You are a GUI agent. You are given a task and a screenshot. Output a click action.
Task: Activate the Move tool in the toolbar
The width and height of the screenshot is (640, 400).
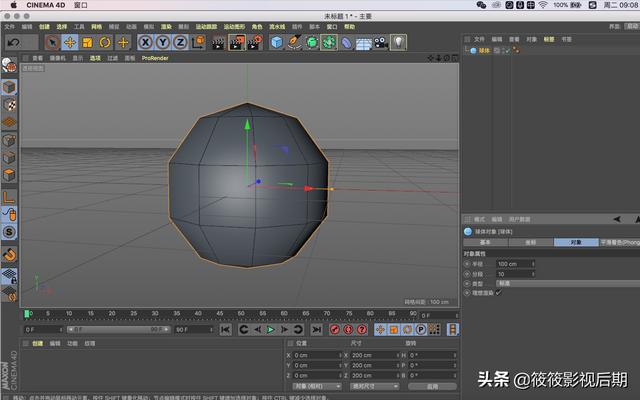pyautogui.click(x=70, y=42)
